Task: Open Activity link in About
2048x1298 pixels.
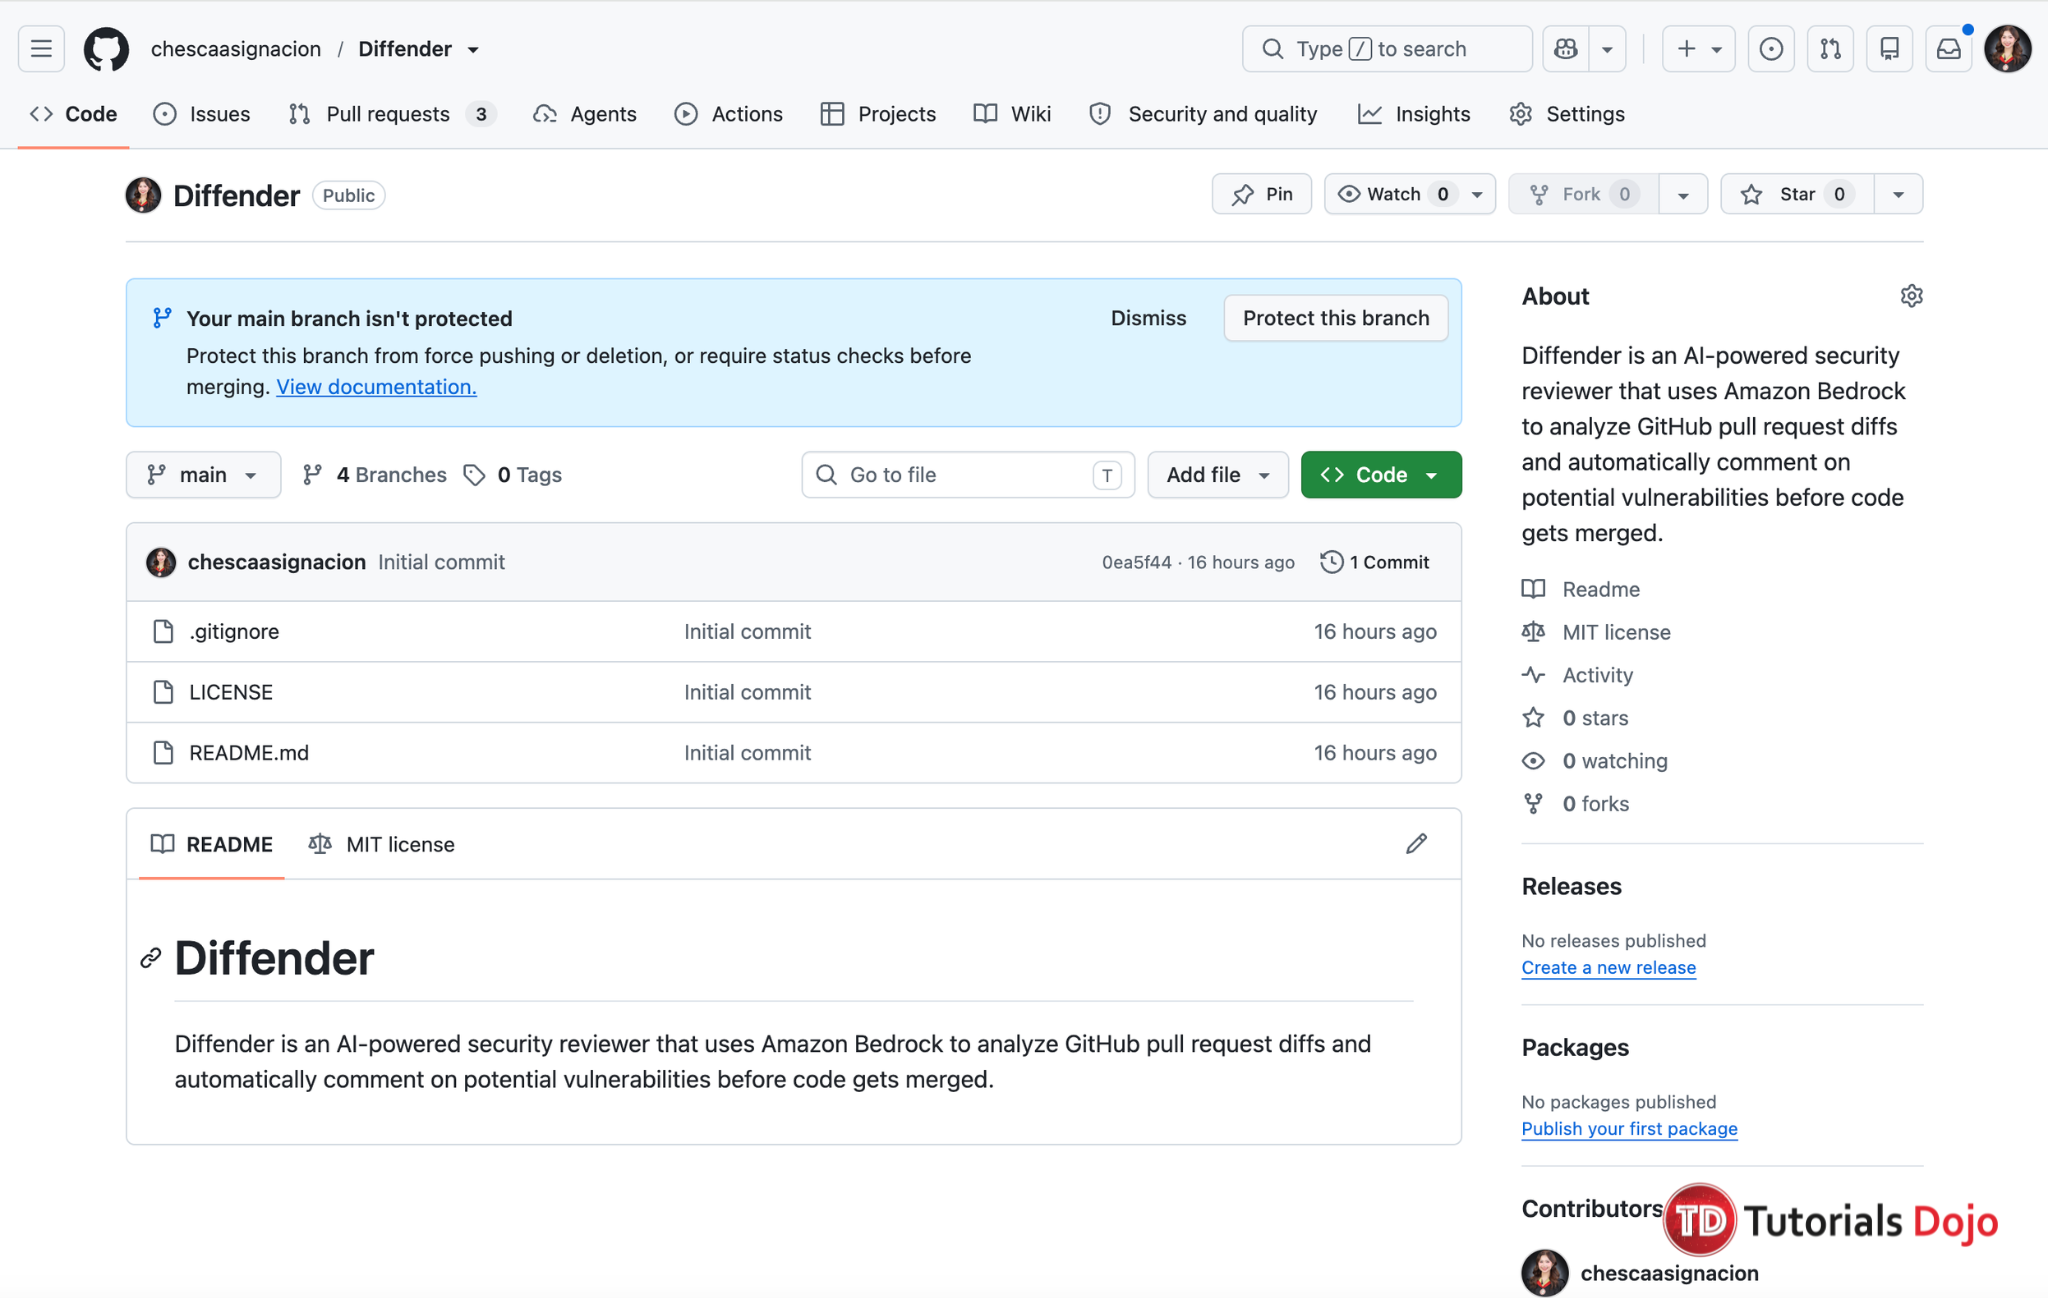Action: click(x=1597, y=675)
